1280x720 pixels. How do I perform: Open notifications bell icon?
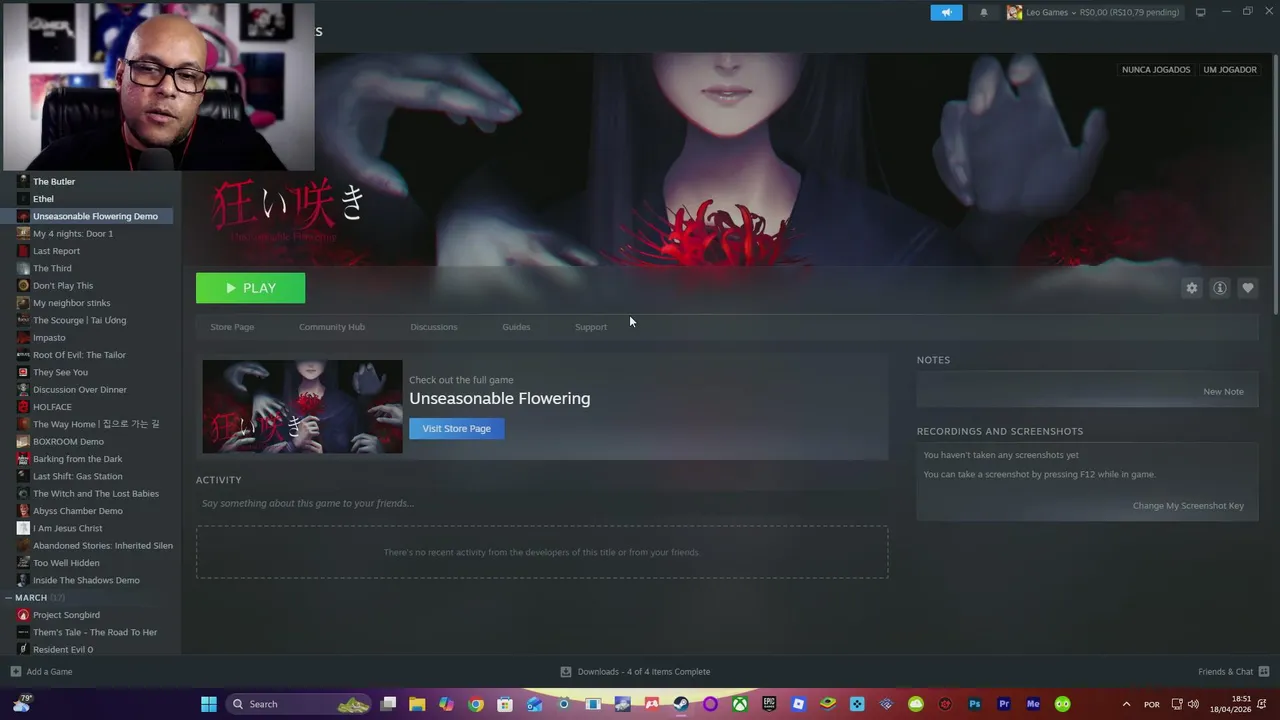(x=984, y=12)
